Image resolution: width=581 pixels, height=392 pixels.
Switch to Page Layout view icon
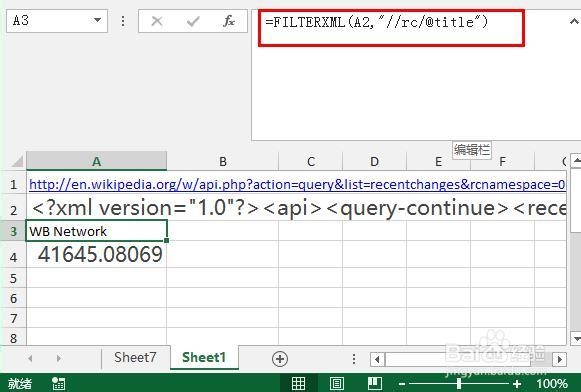[336, 383]
